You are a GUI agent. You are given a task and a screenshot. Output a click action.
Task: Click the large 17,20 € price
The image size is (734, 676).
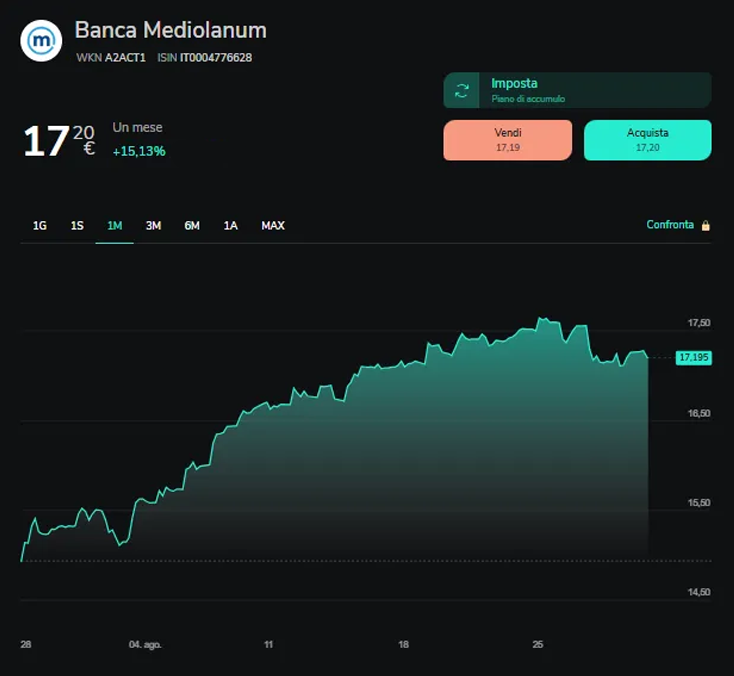(59, 140)
